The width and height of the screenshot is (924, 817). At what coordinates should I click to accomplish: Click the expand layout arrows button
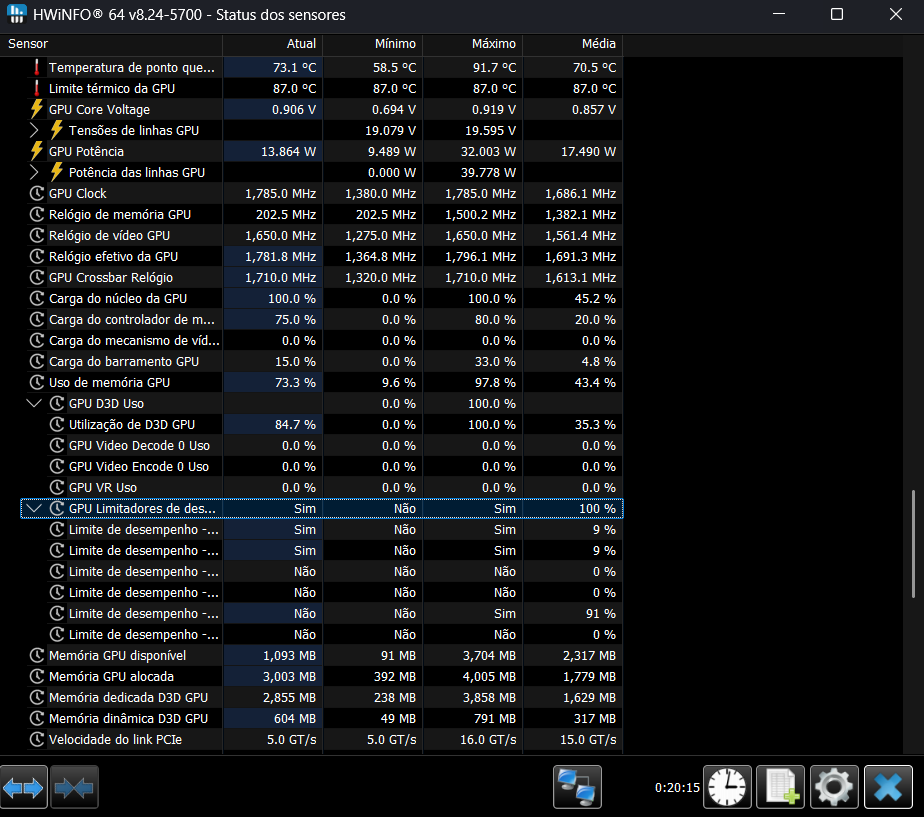[24, 787]
